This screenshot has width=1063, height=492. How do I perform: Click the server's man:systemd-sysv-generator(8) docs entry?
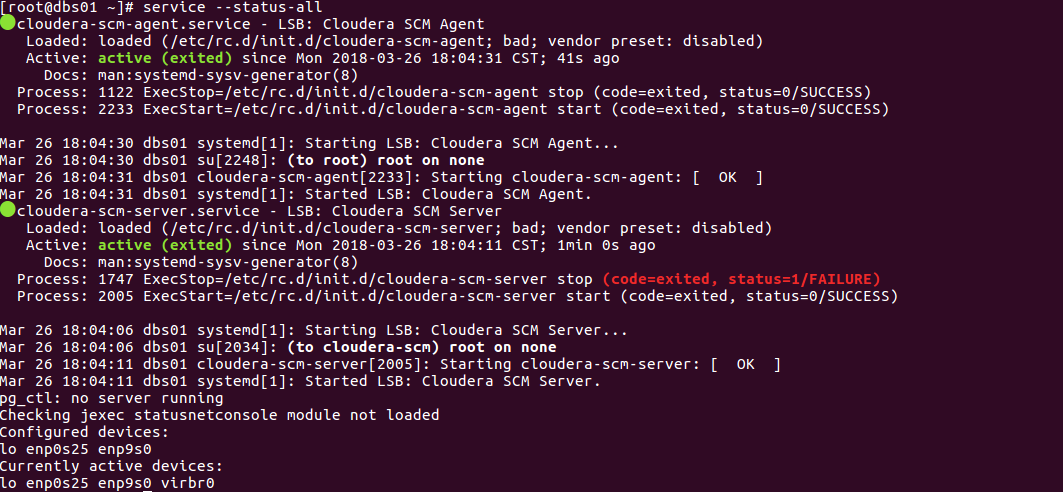228,262
